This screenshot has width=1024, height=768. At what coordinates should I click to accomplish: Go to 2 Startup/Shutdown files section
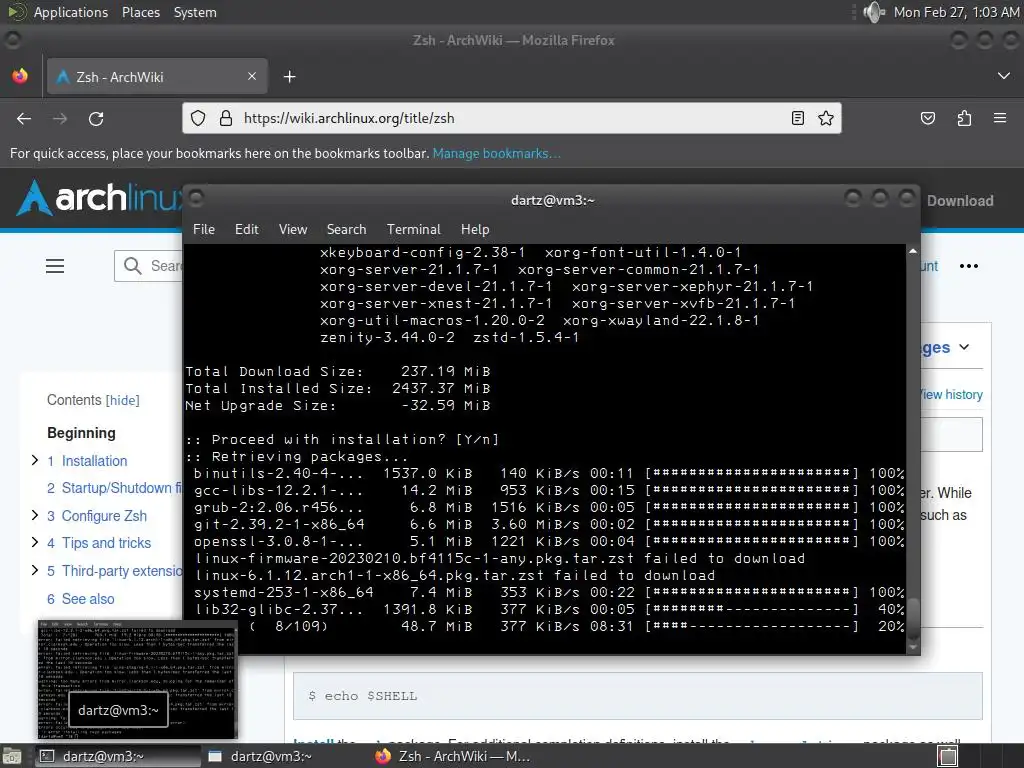[x=114, y=488]
